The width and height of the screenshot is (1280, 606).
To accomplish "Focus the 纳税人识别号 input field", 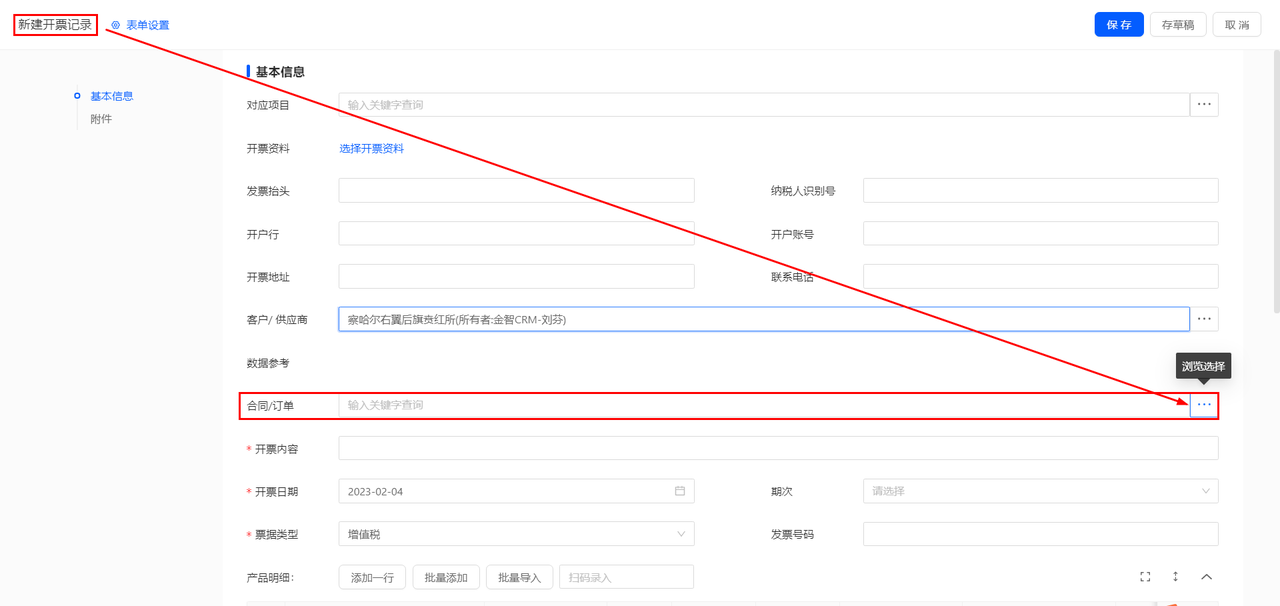I will (1040, 191).
